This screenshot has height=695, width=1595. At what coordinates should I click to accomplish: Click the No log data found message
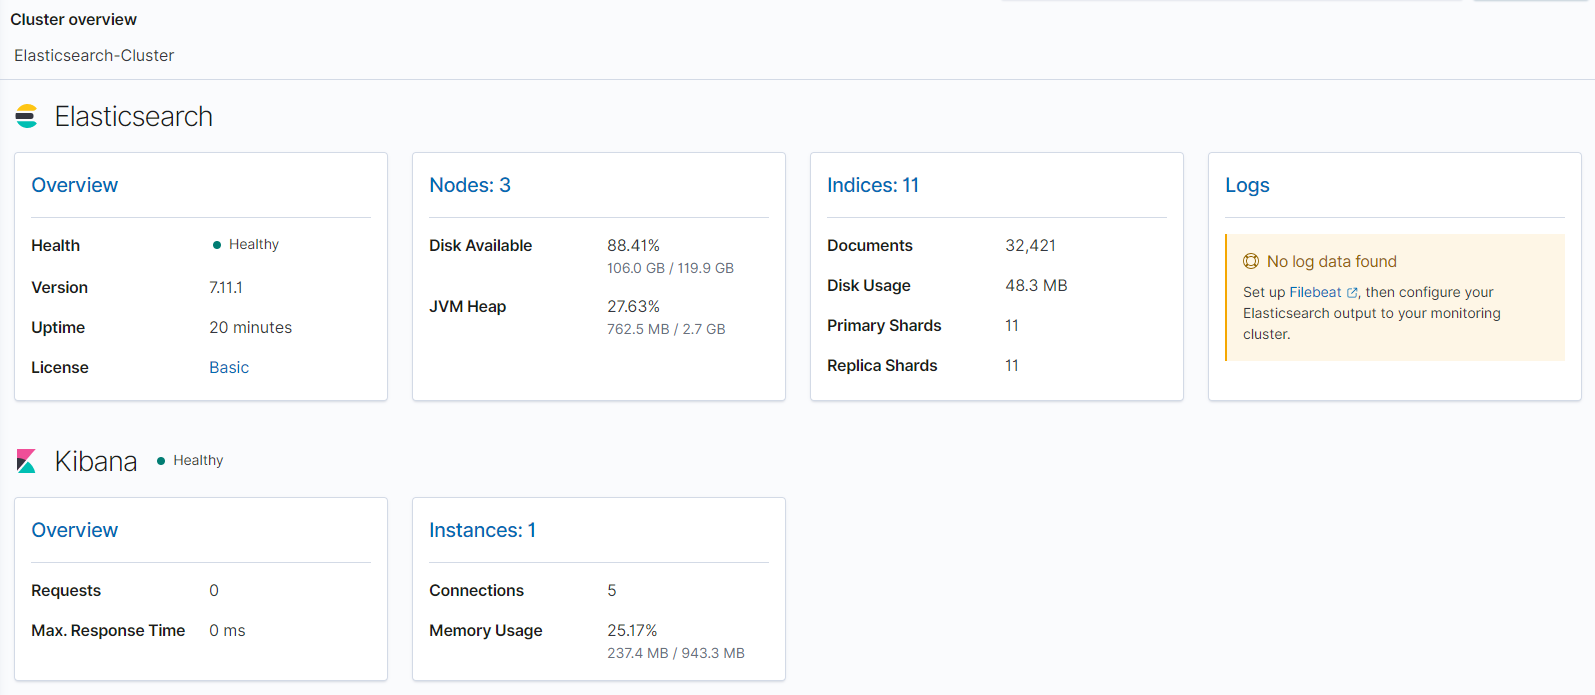(1332, 261)
